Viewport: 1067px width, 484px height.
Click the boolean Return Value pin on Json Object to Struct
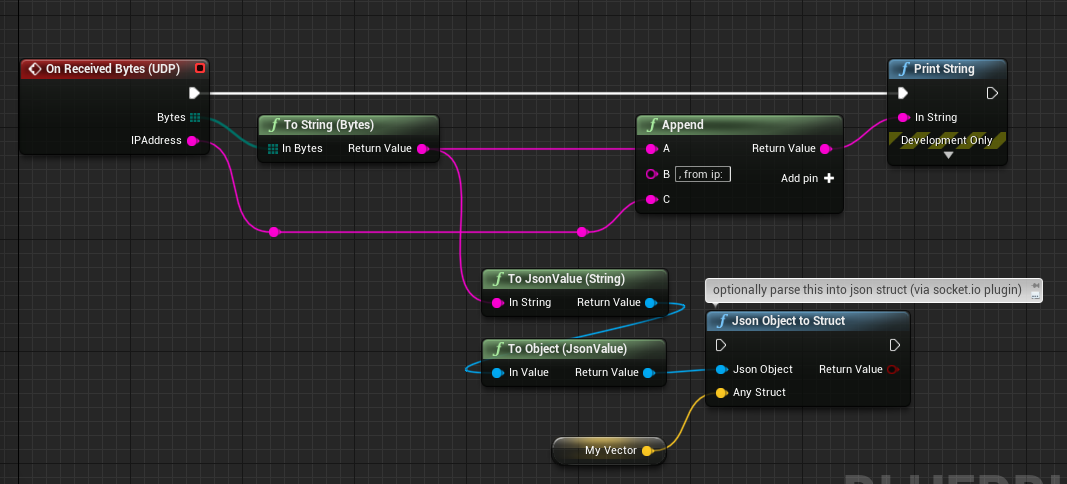(x=893, y=370)
